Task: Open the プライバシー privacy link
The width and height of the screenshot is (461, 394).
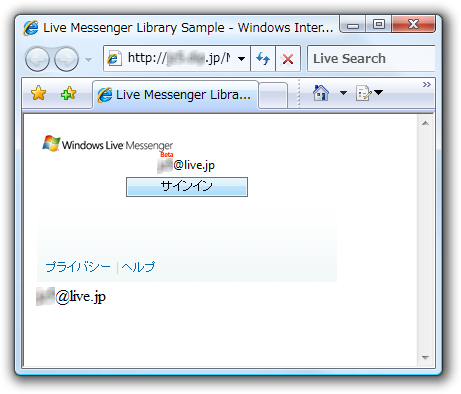Action: tap(78, 267)
